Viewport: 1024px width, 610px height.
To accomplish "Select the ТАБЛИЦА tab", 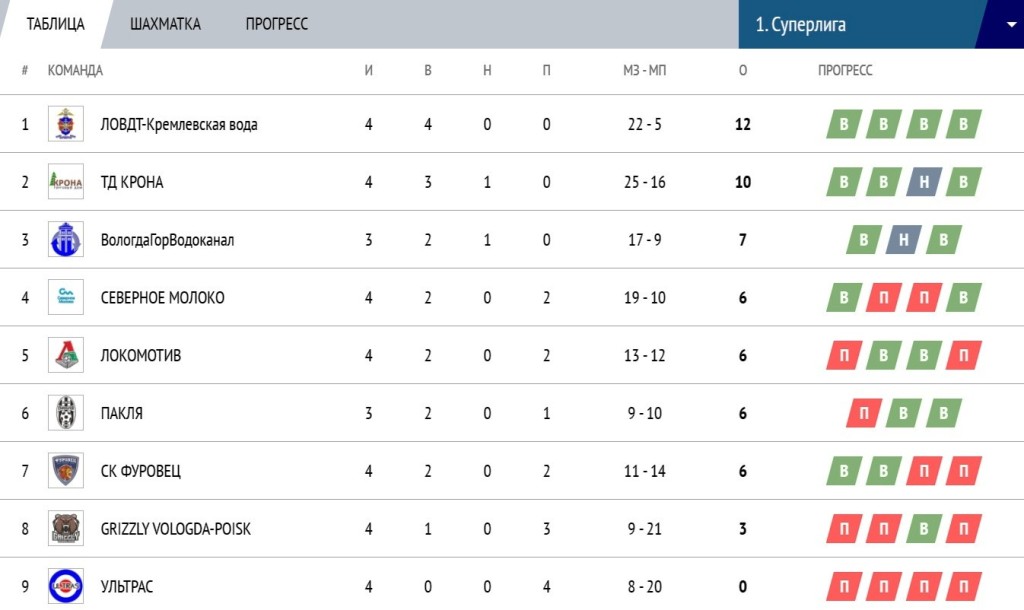I will coord(56,24).
